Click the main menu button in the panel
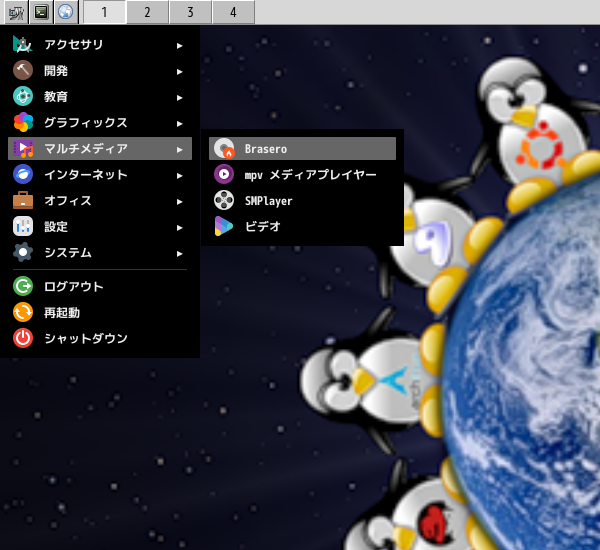Screen dimensions: 600x550 pos(16,12)
